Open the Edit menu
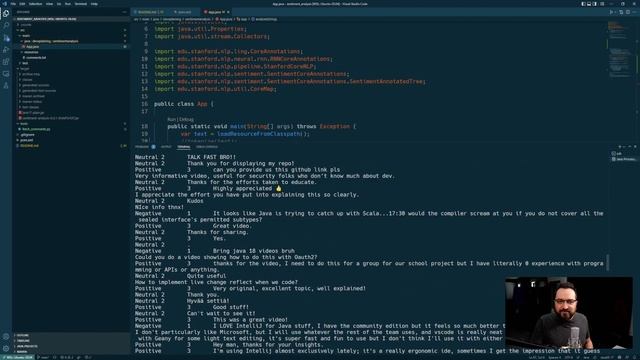This screenshot has height=360, width=640. coord(22,4)
